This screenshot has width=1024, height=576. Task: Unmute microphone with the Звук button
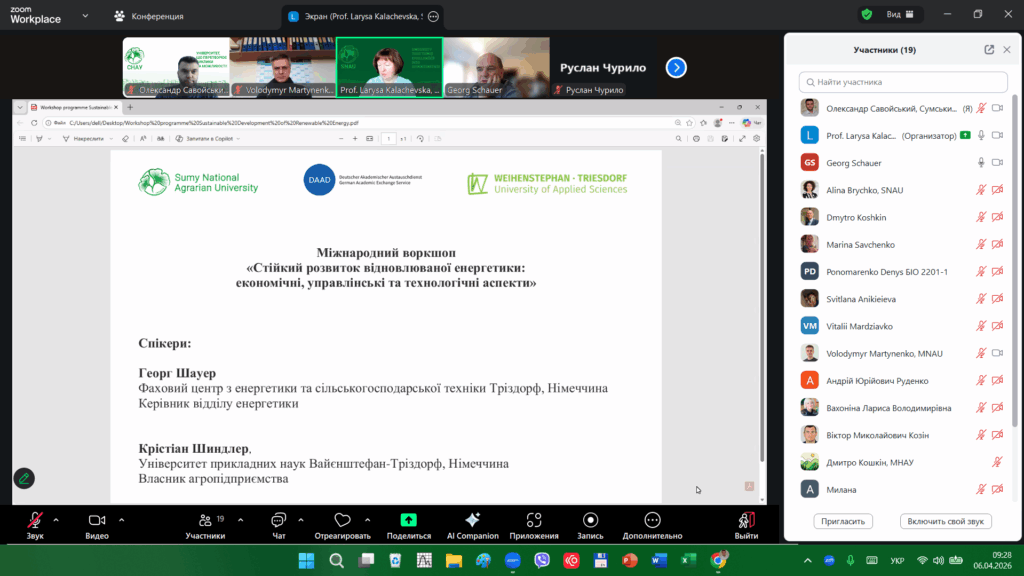coord(35,520)
